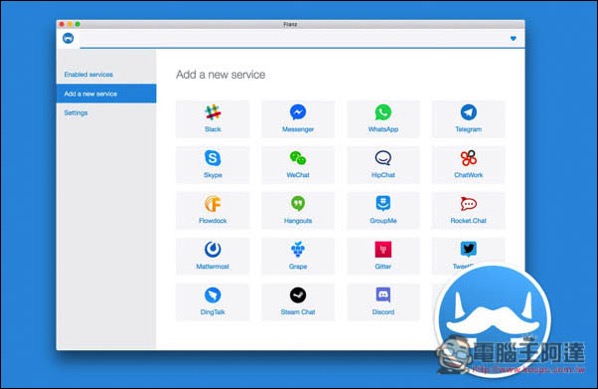598x389 pixels.
Task: Add the Messenger service
Action: [298, 119]
